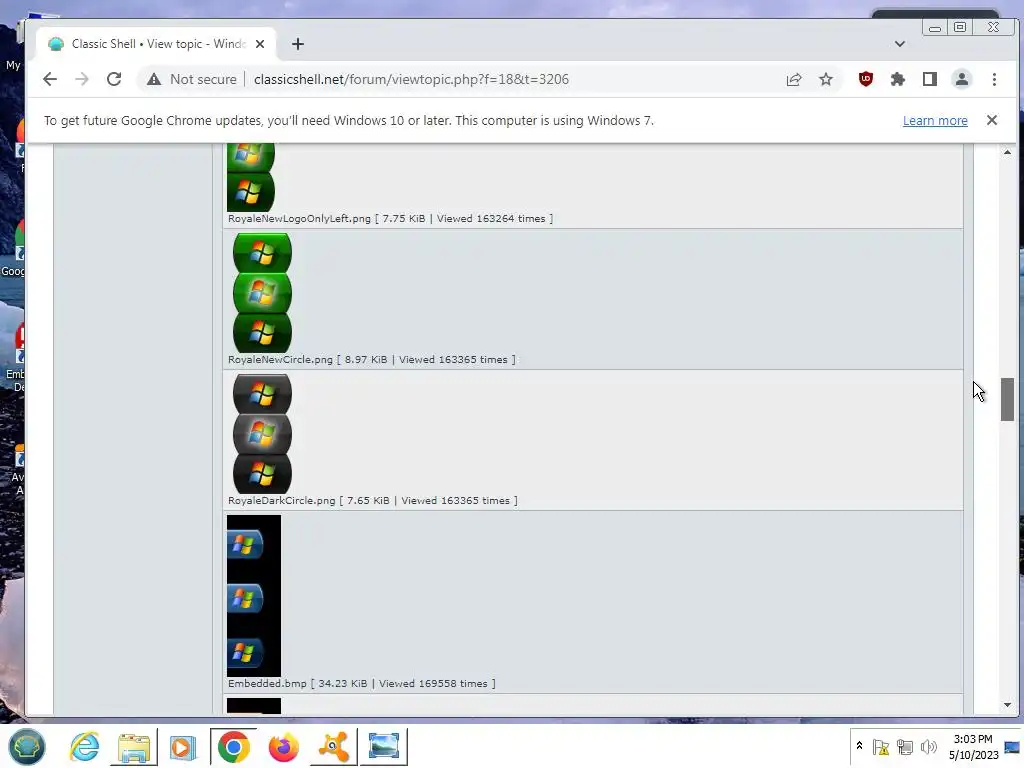This screenshot has width=1024, height=768.
Task: Click the Embedded.bmp caption text
Action: pyautogui.click(x=362, y=684)
